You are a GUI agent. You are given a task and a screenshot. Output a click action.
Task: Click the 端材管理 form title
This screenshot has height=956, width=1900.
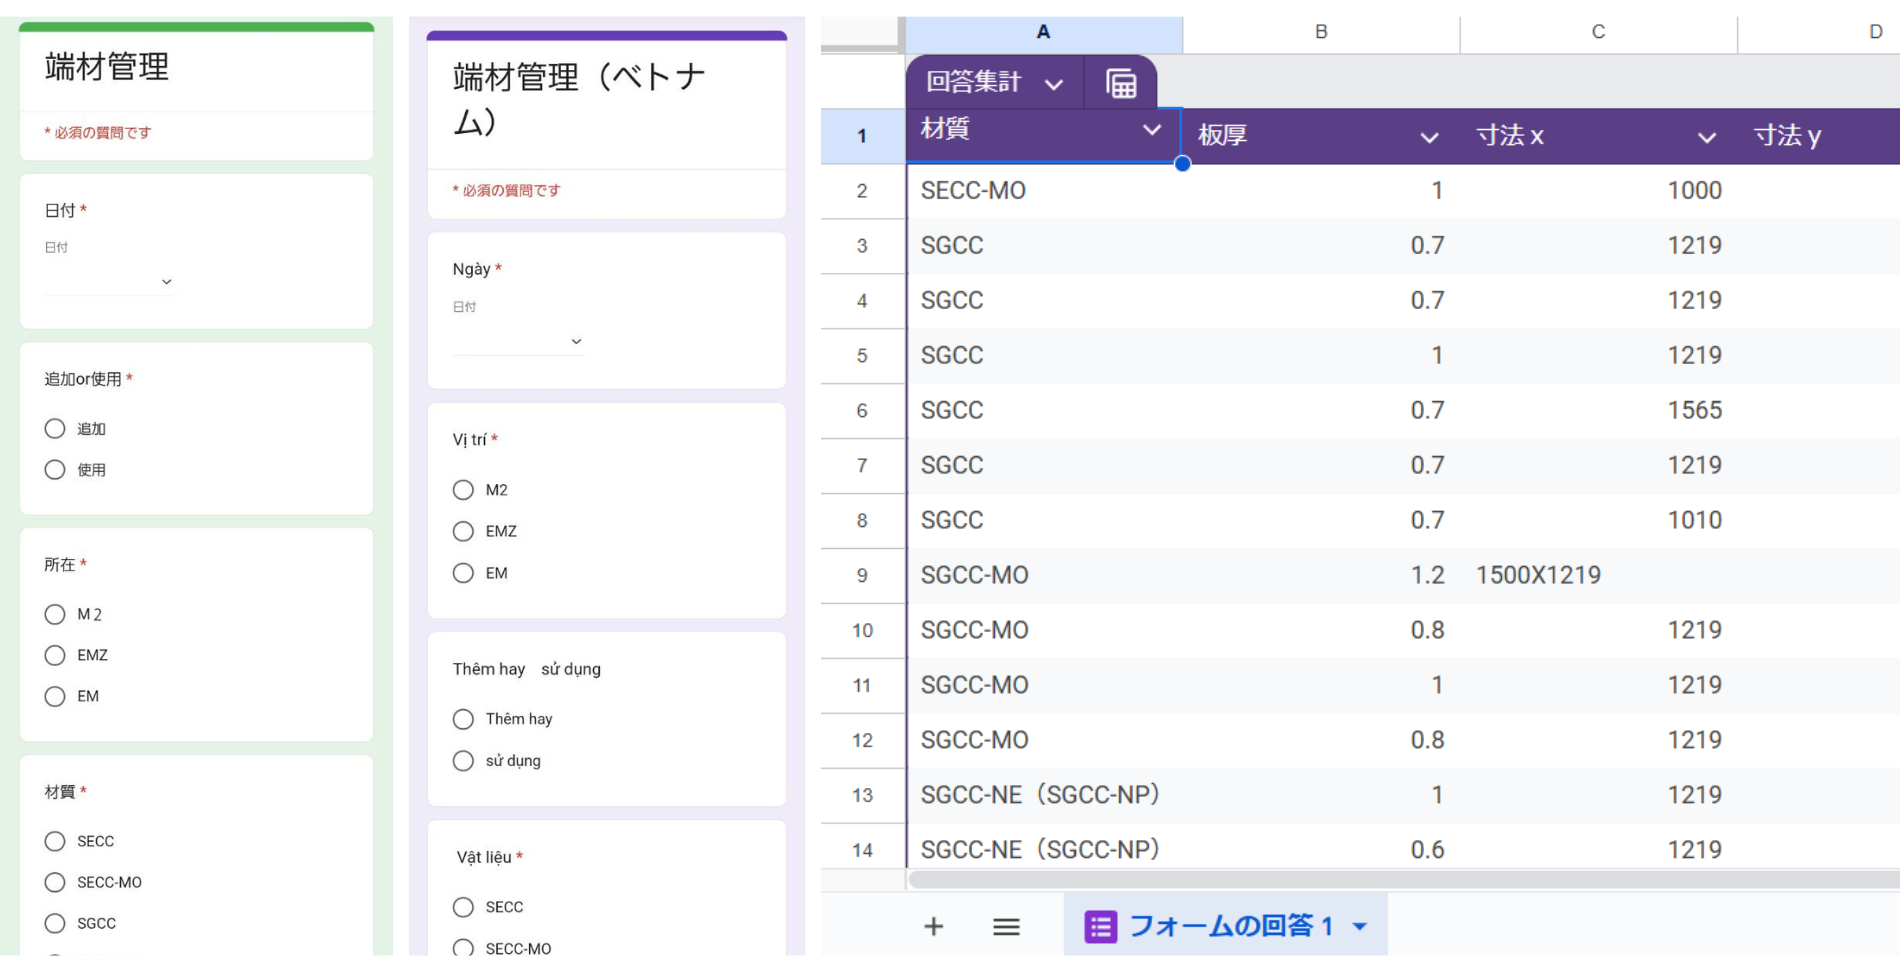(107, 67)
